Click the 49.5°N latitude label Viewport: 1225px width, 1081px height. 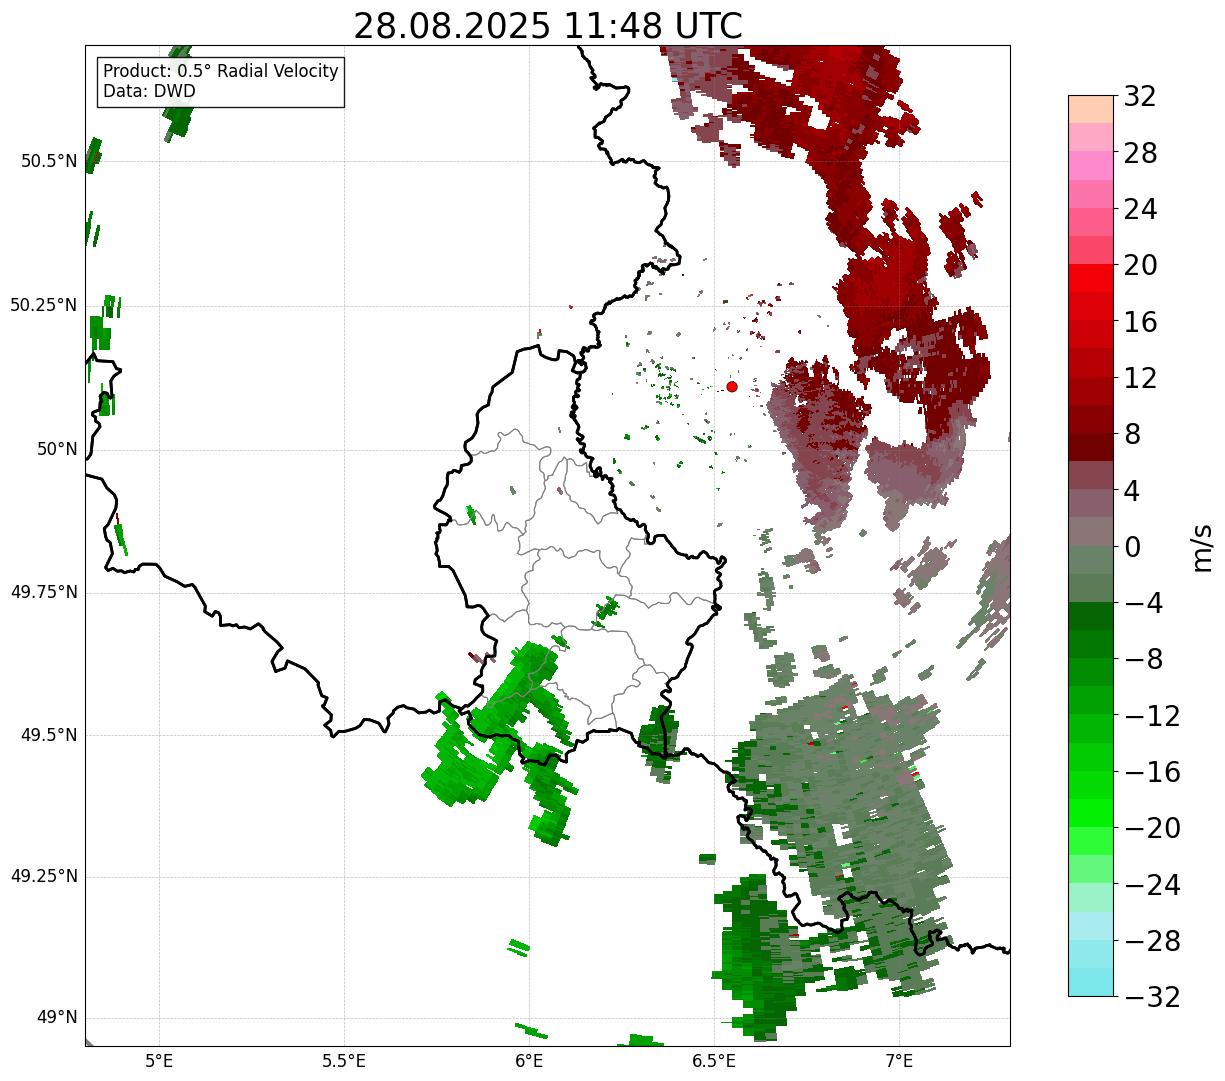click(48, 735)
